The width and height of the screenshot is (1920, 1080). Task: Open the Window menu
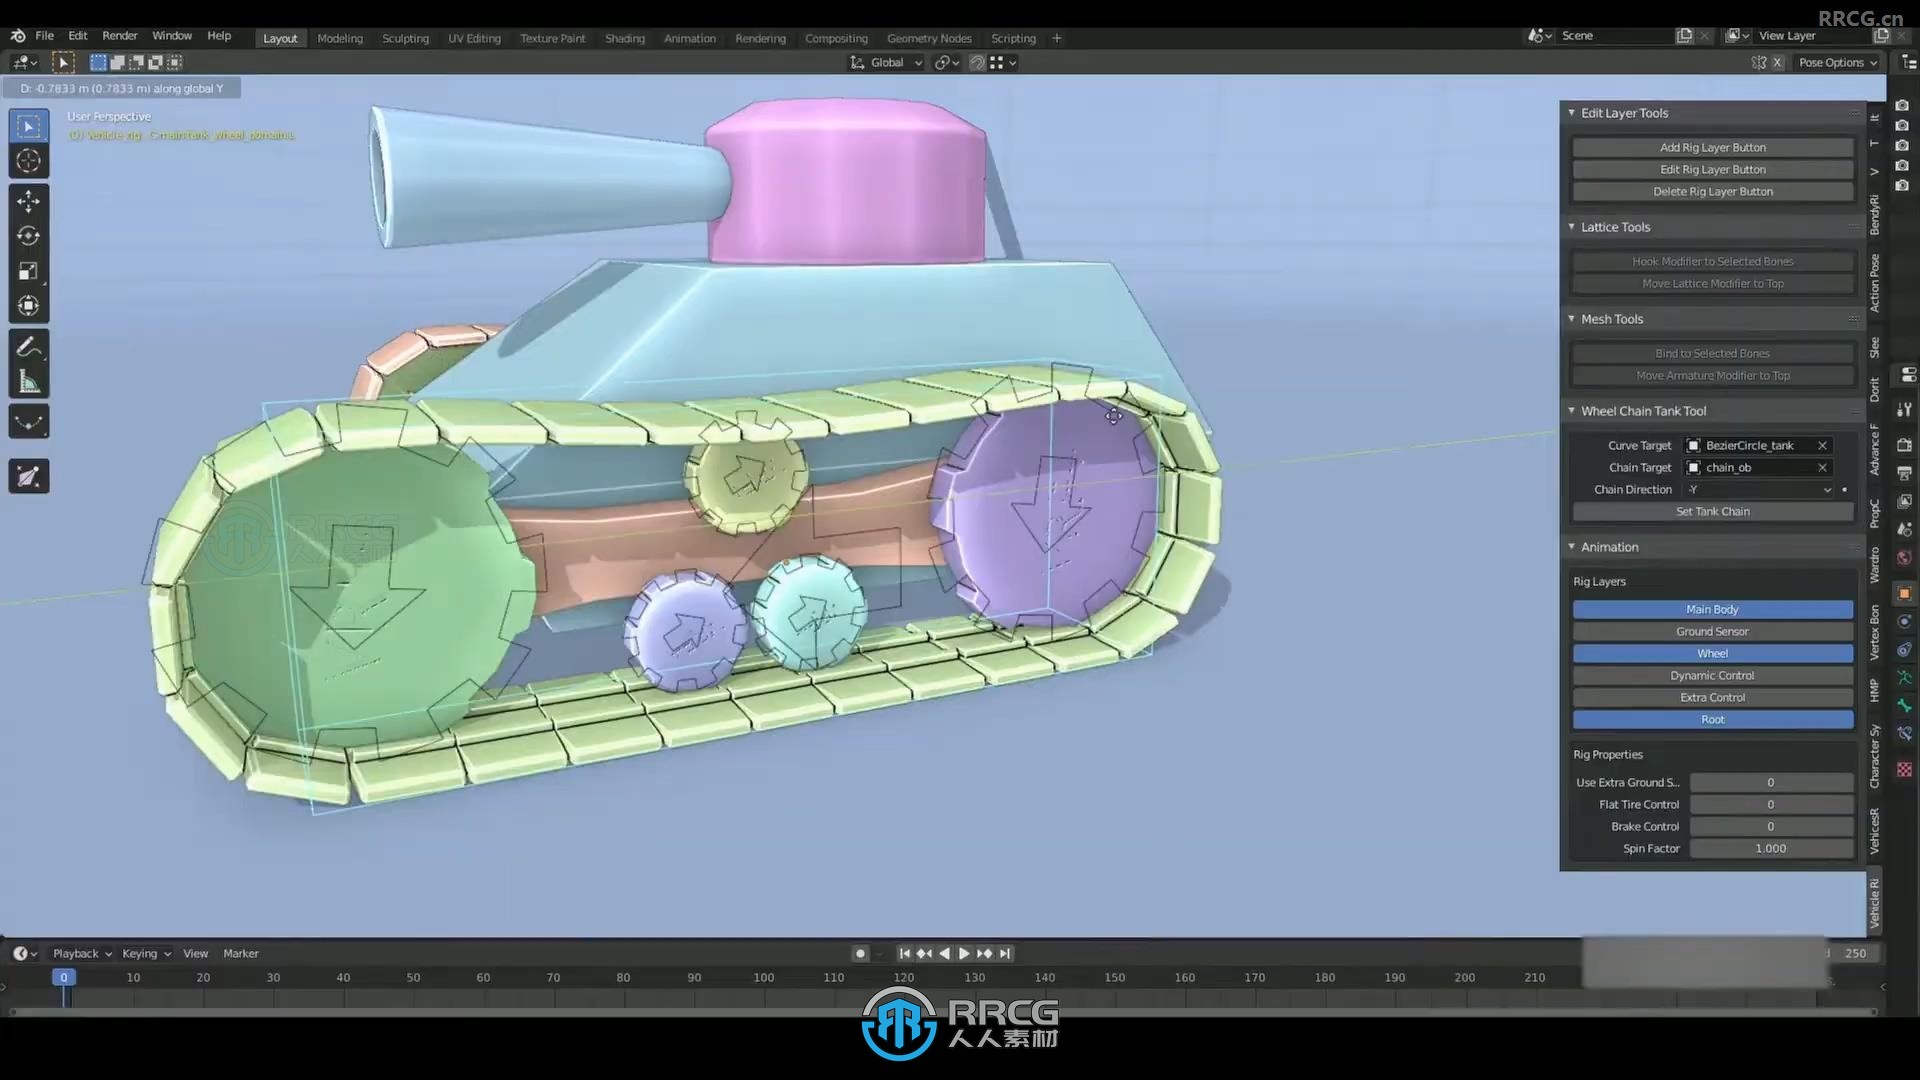click(x=170, y=36)
